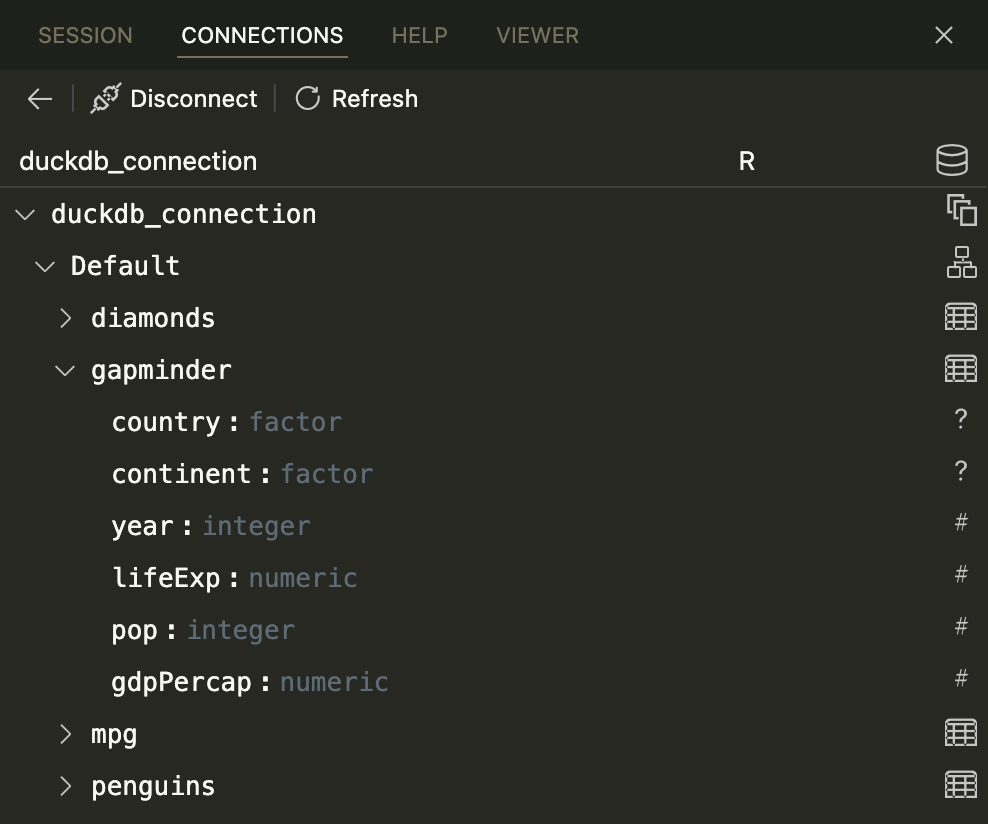
Task: Click the penguins table grid icon
Action: tap(961, 785)
